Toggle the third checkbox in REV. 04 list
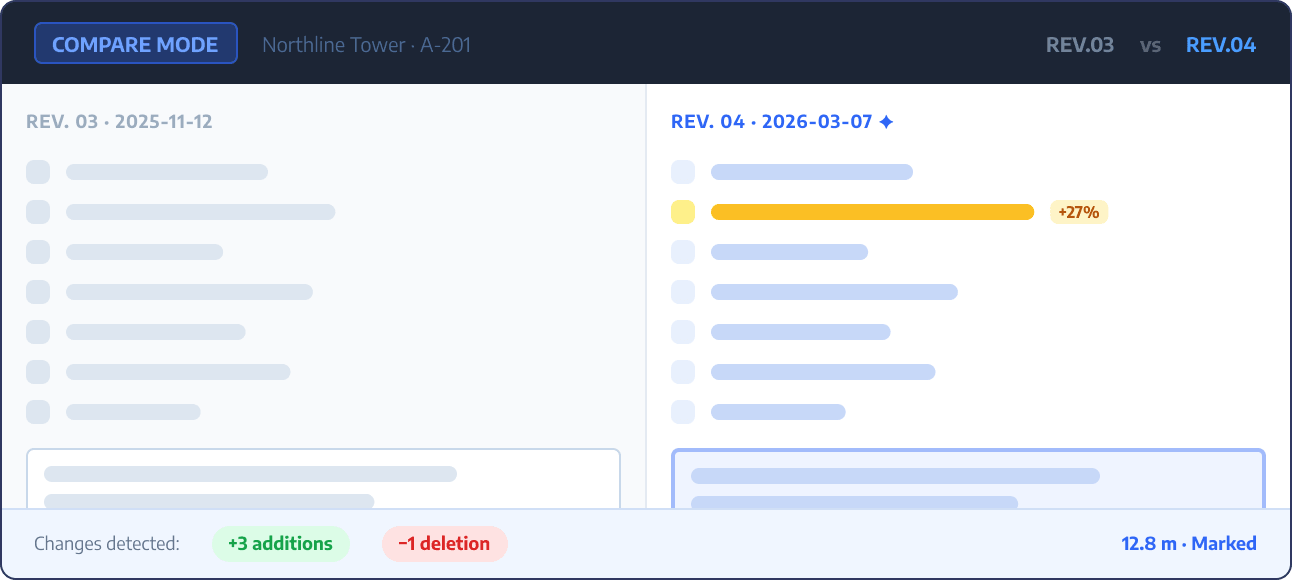Image resolution: width=1292 pixels, height=580 pixels. 683,252
